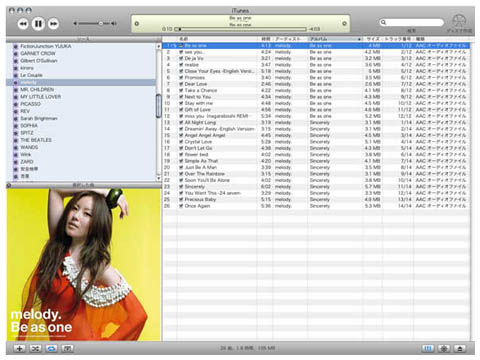Click the Sarah Brightman playlist icon
Image resolution: width=480 pixels, height=360 pixels.
15,119
